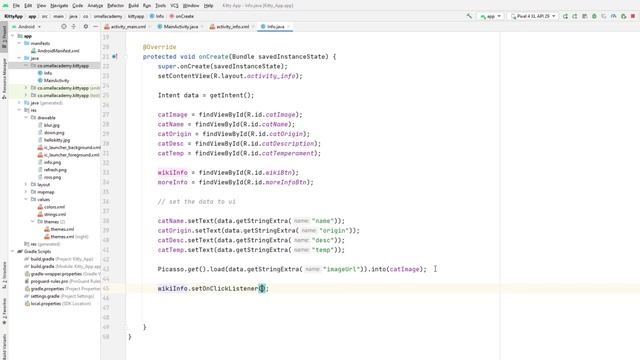This screenshot has height=360, width=640.
Task: Switch to activity_main.xml editor tab
Action: 128,27
